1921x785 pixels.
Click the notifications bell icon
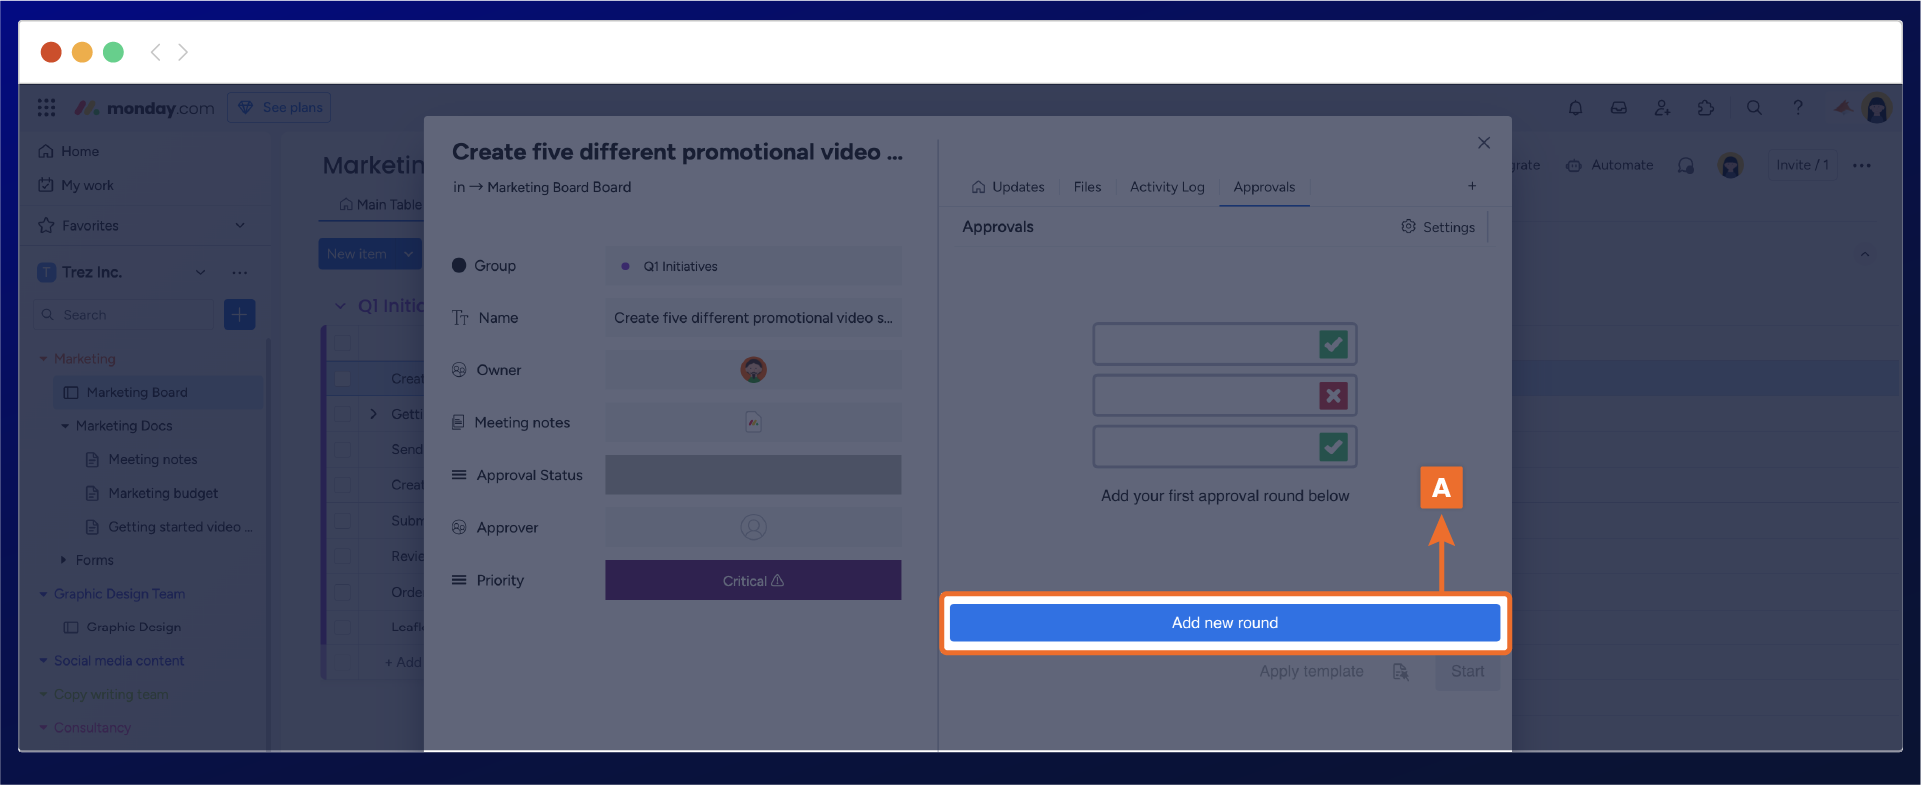click(1575, 108)
